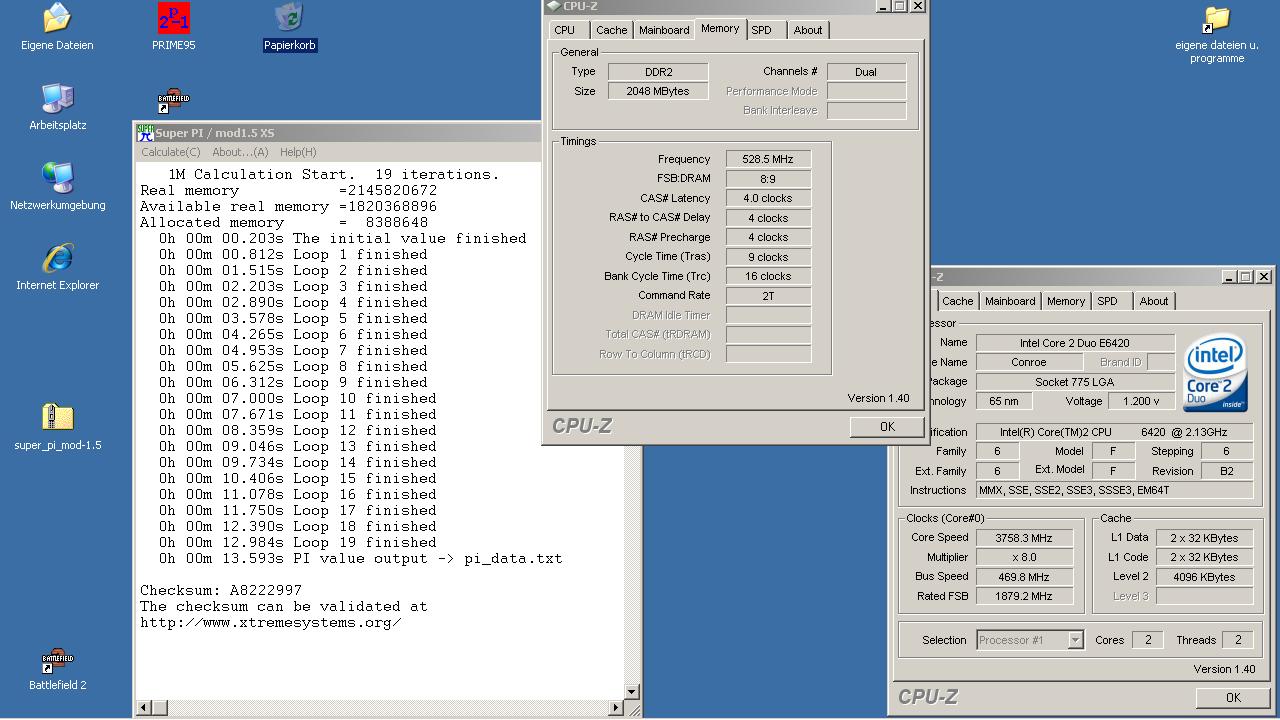Image resolution: width=1280 pixels, height=720 pixels.
Task: Minimize the rear CPU-Z processor window
Action: (1228, 277)
